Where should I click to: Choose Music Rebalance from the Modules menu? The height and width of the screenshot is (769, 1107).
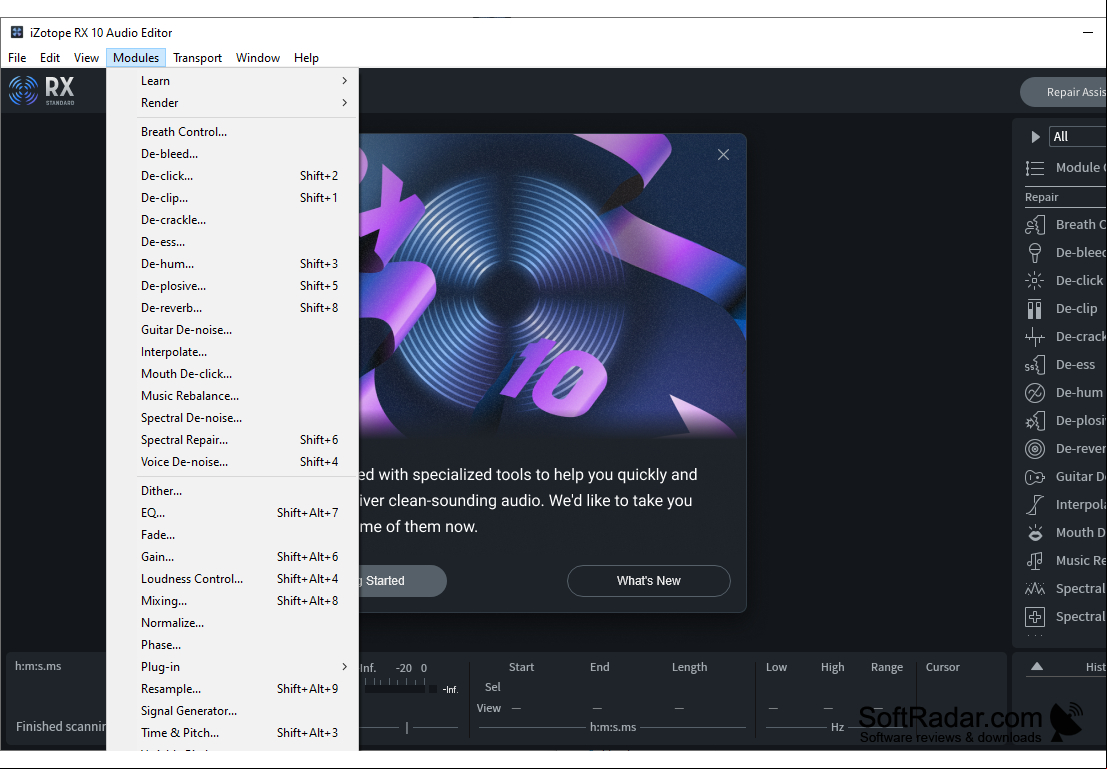point(232,395)
